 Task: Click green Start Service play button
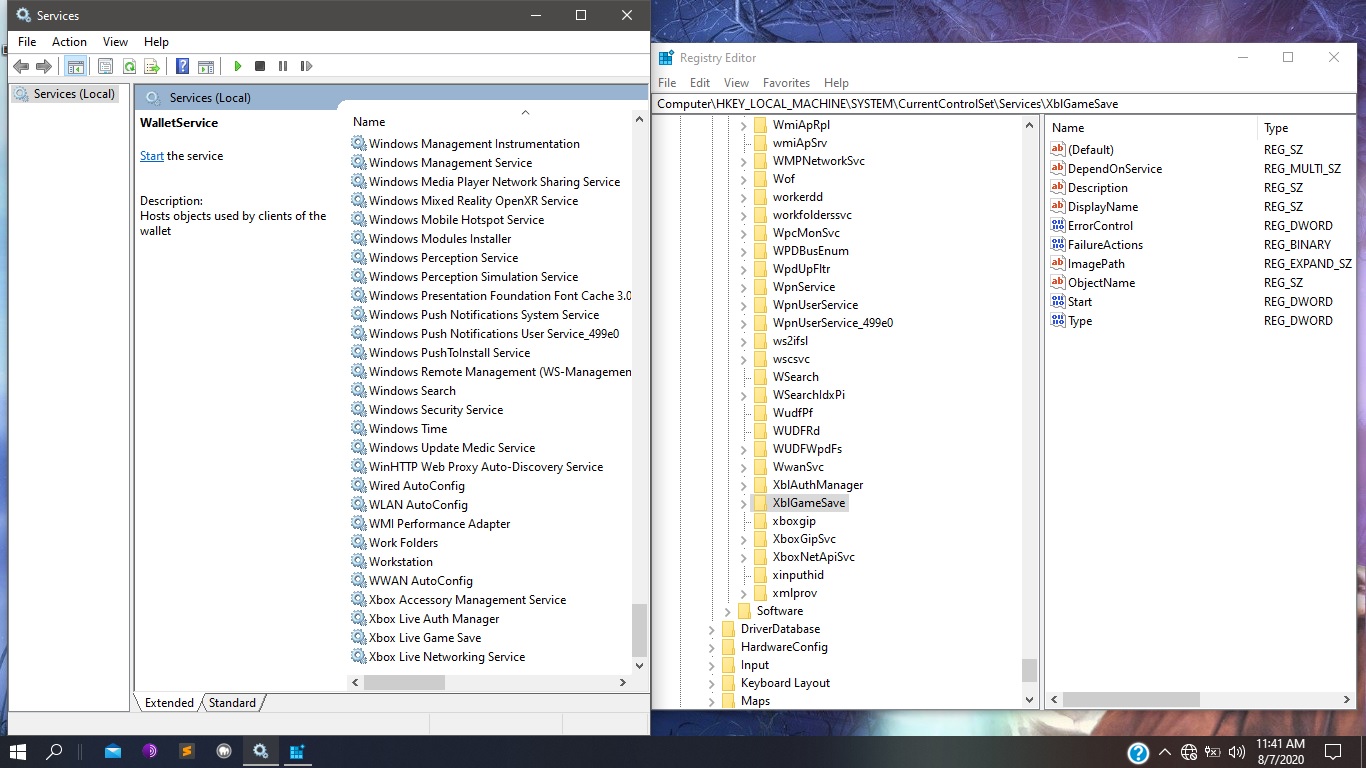pyautogui.click(x=237, y=66)
